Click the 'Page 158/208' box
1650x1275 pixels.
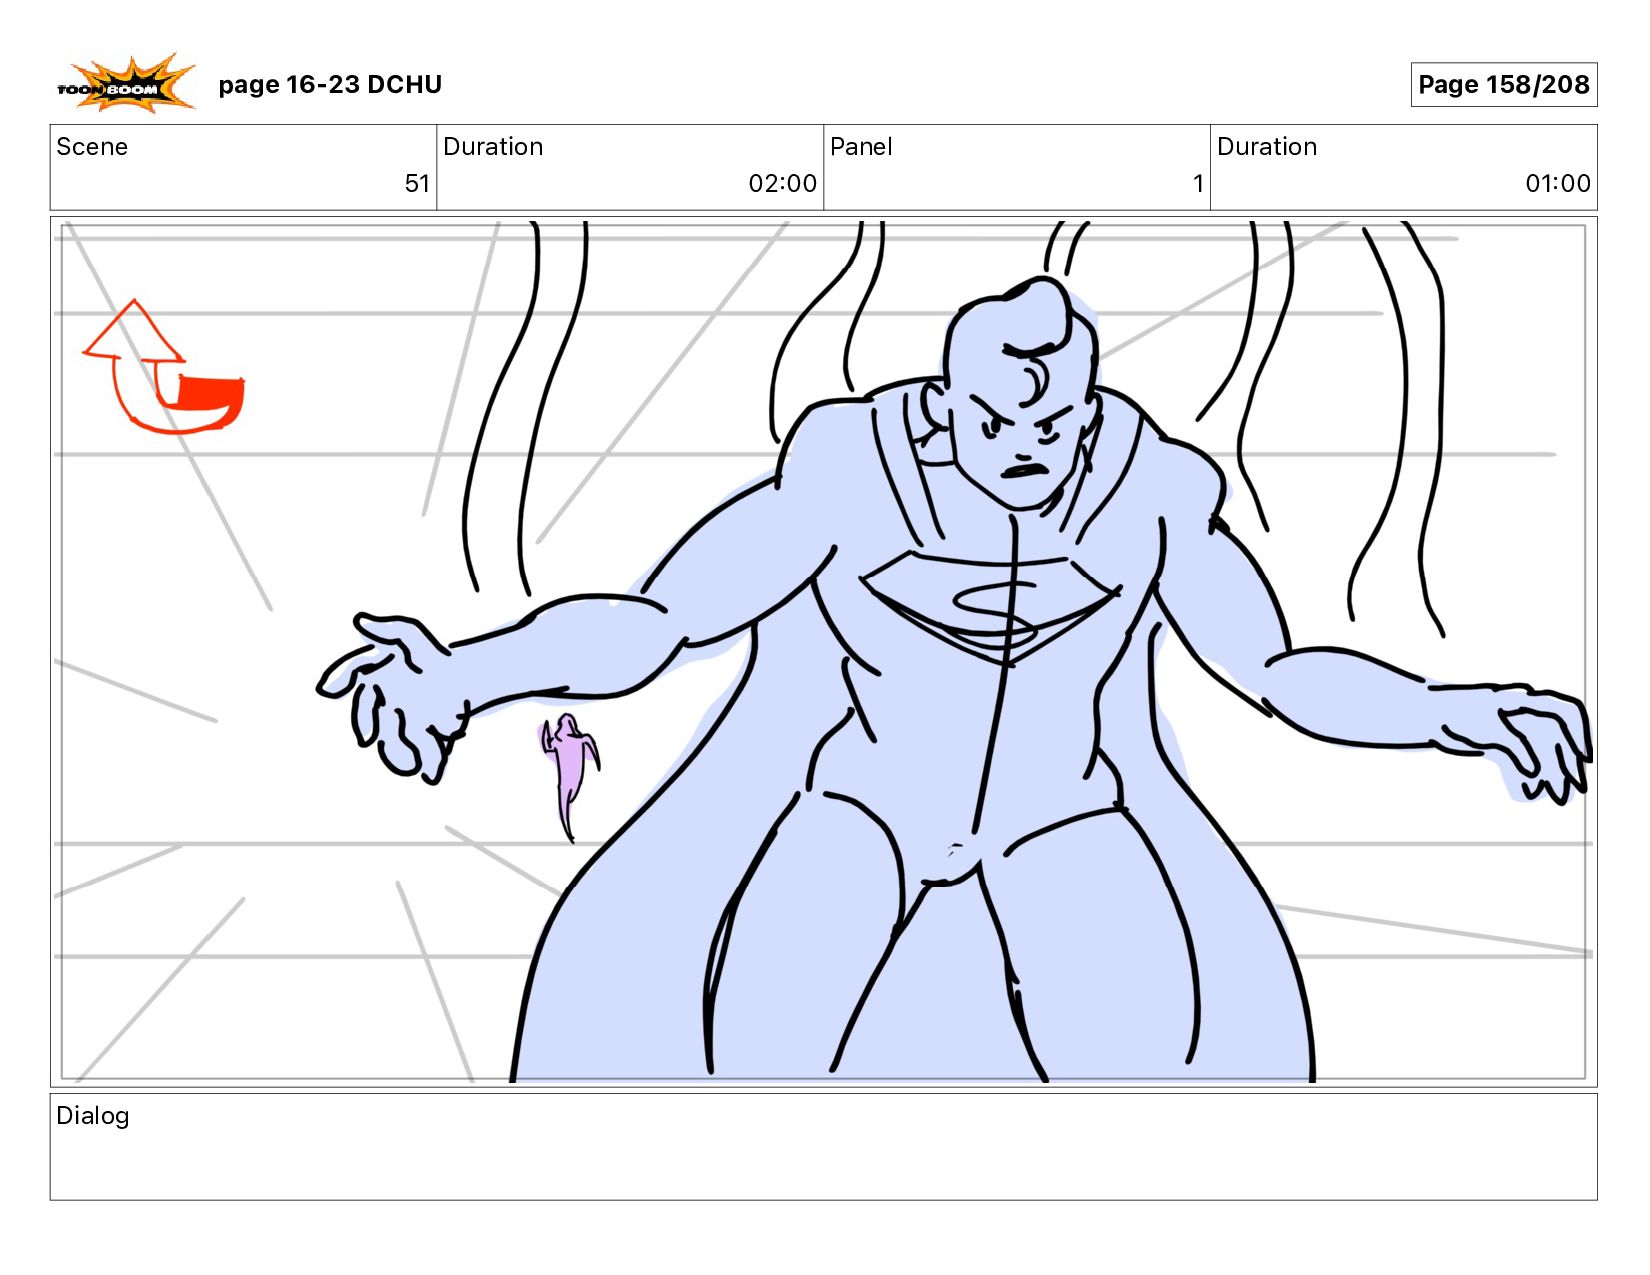1503,84
